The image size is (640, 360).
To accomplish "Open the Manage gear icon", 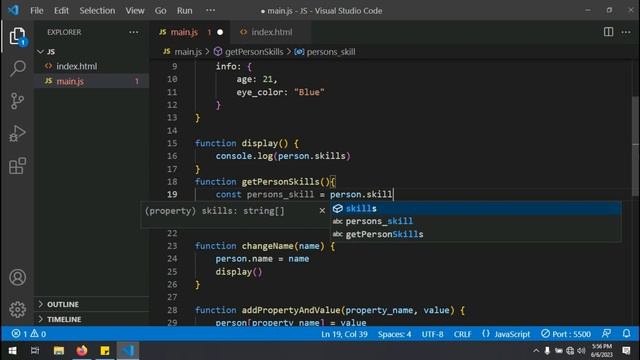I will (17, 310).
